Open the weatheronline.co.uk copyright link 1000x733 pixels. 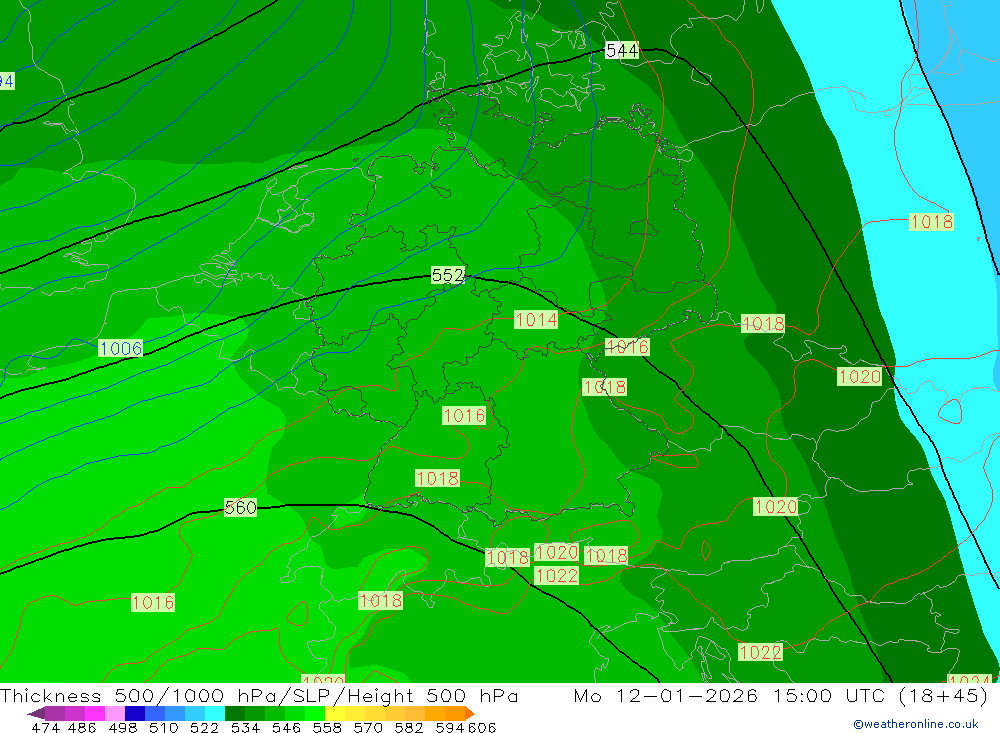coord(916,724)
